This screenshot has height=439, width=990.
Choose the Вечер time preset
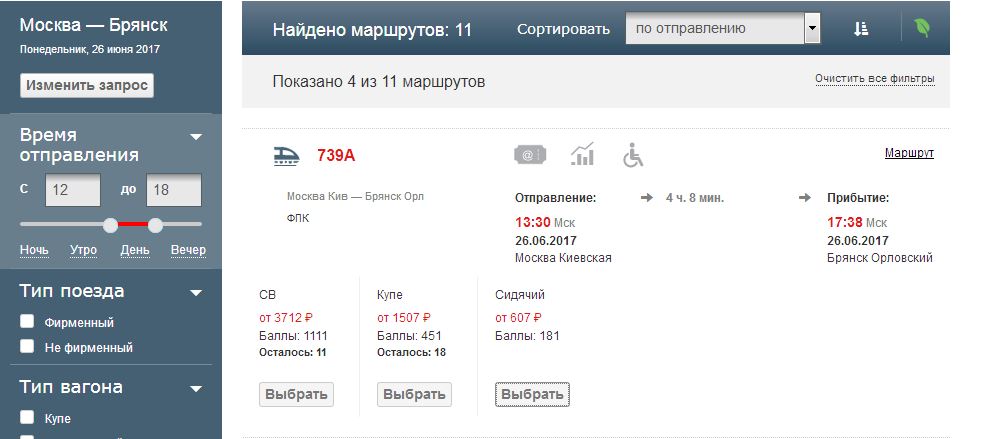click(x=188, y=250)
